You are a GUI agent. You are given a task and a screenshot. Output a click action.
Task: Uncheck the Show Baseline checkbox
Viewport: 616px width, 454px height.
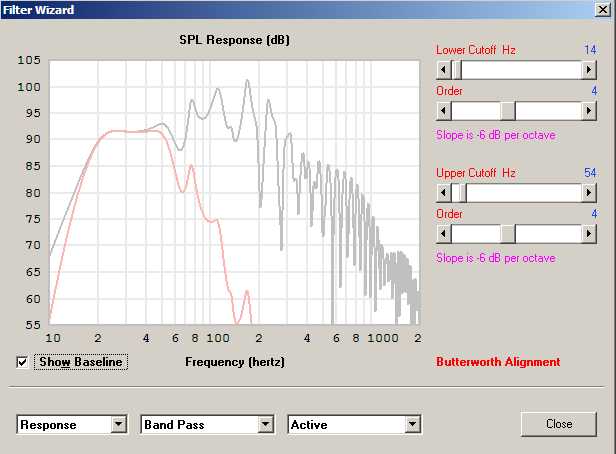point(22,362)
